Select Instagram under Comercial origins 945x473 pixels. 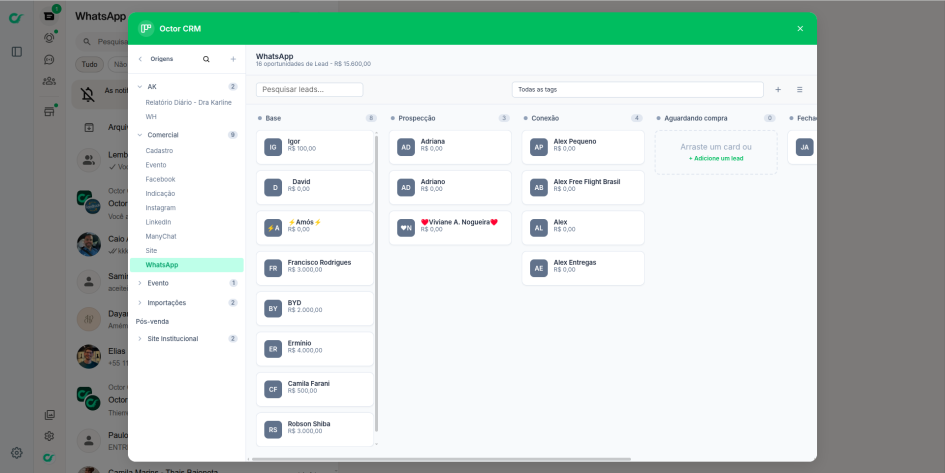(160, 207)
